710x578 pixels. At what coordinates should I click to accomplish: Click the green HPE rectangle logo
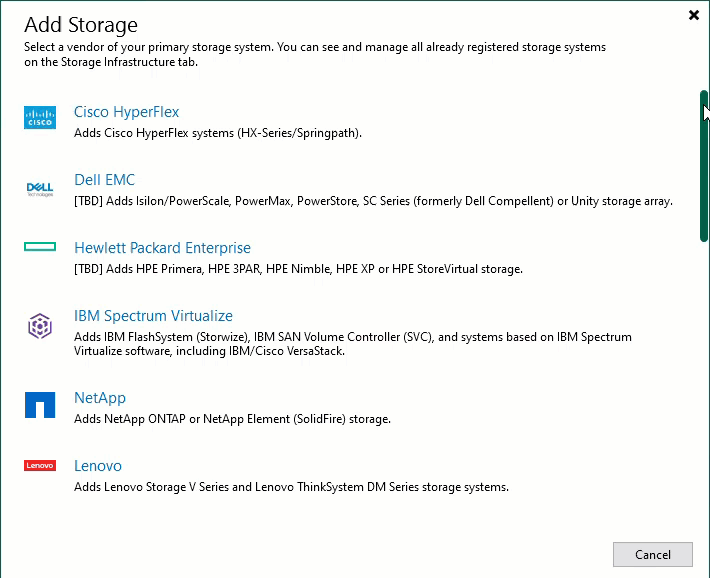[x=40, y=246]
